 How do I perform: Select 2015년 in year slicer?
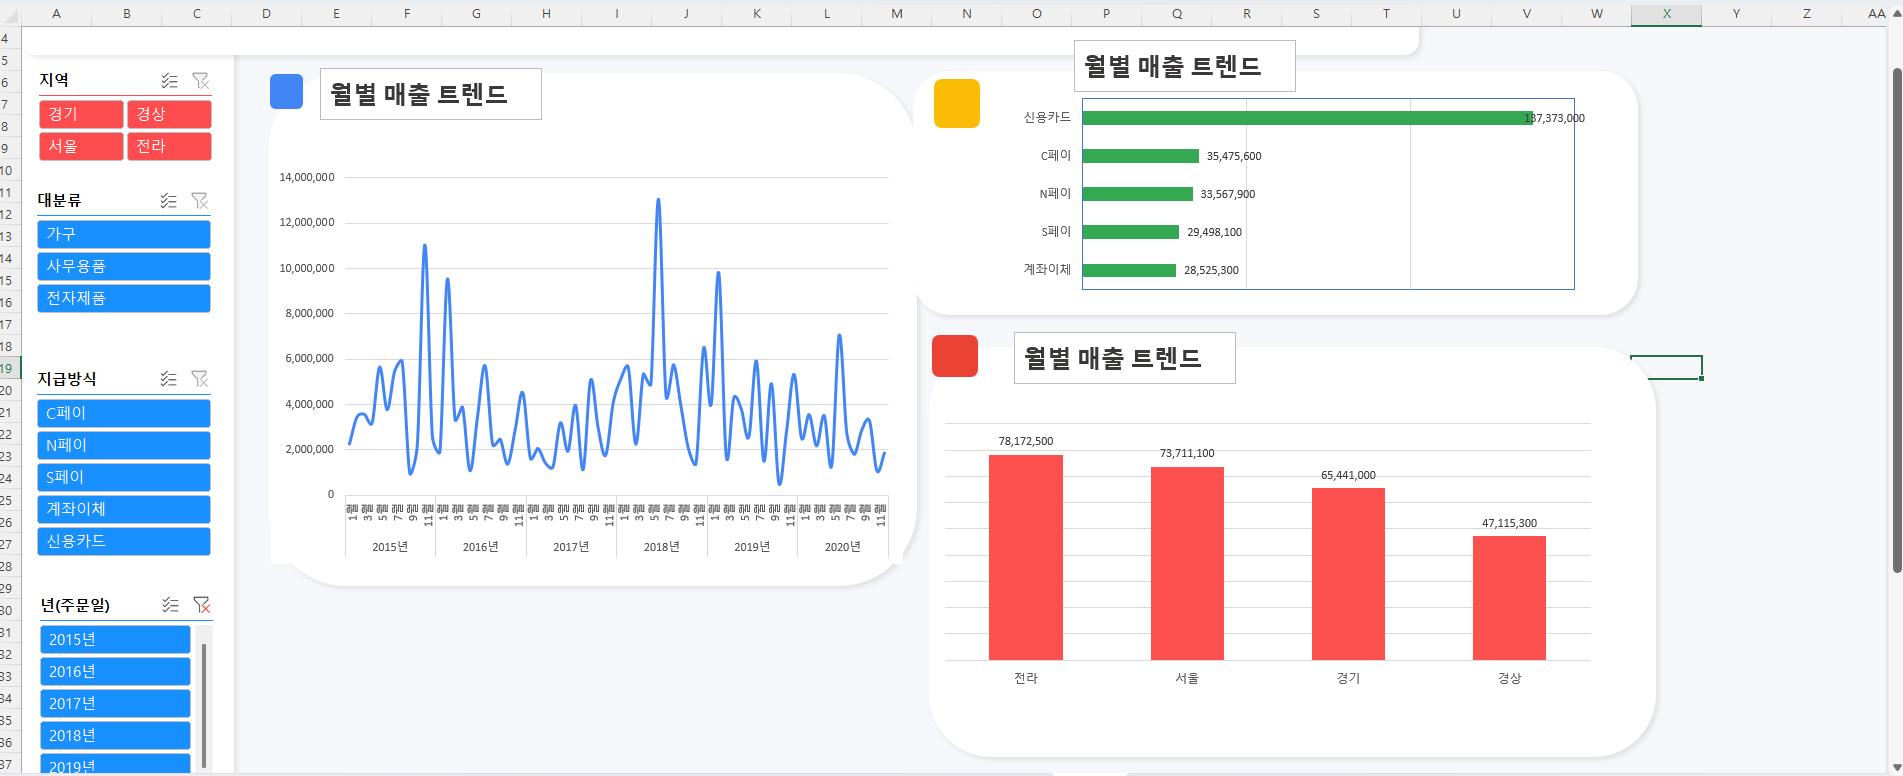[115, 639]
